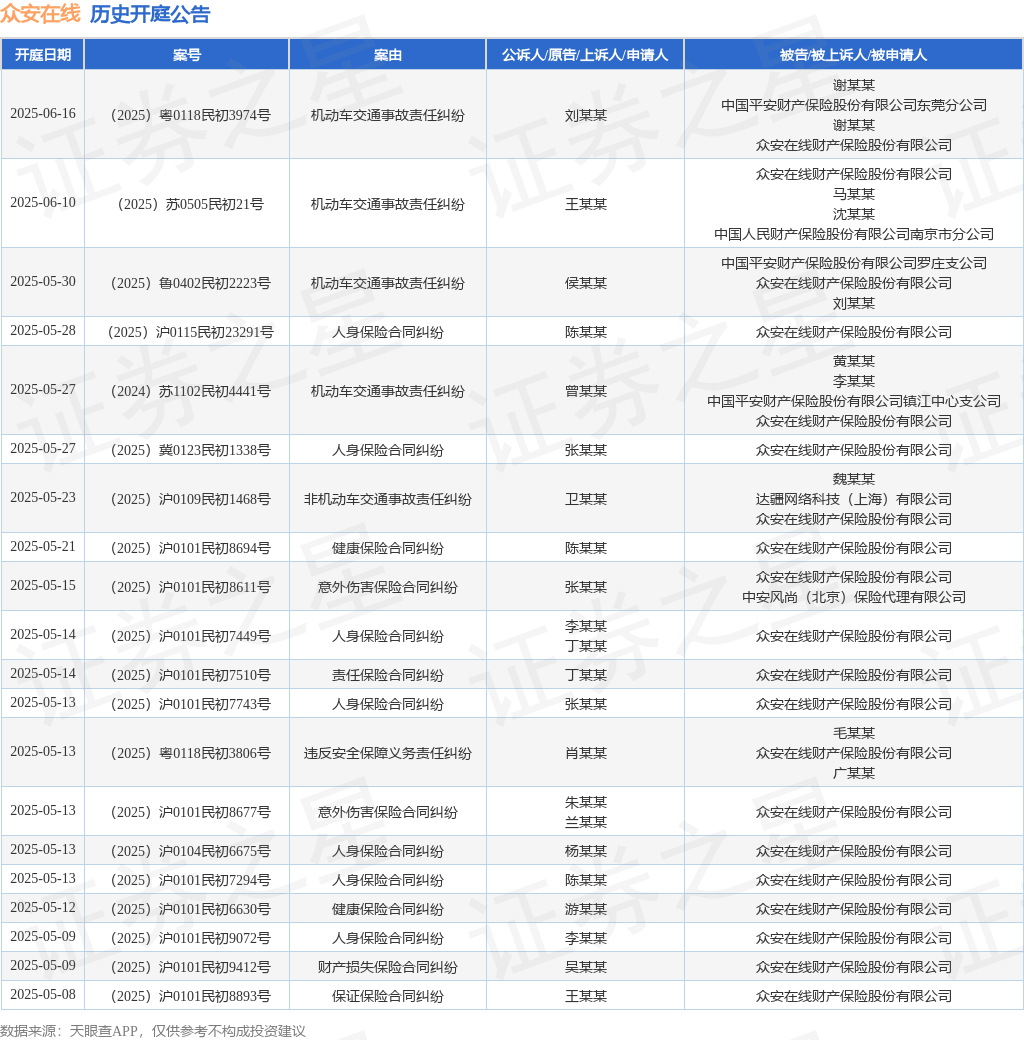1024x1040 pixels.
Task: Select case number (2025)沪0101民初7743号
Action: (x=190, y=704)
